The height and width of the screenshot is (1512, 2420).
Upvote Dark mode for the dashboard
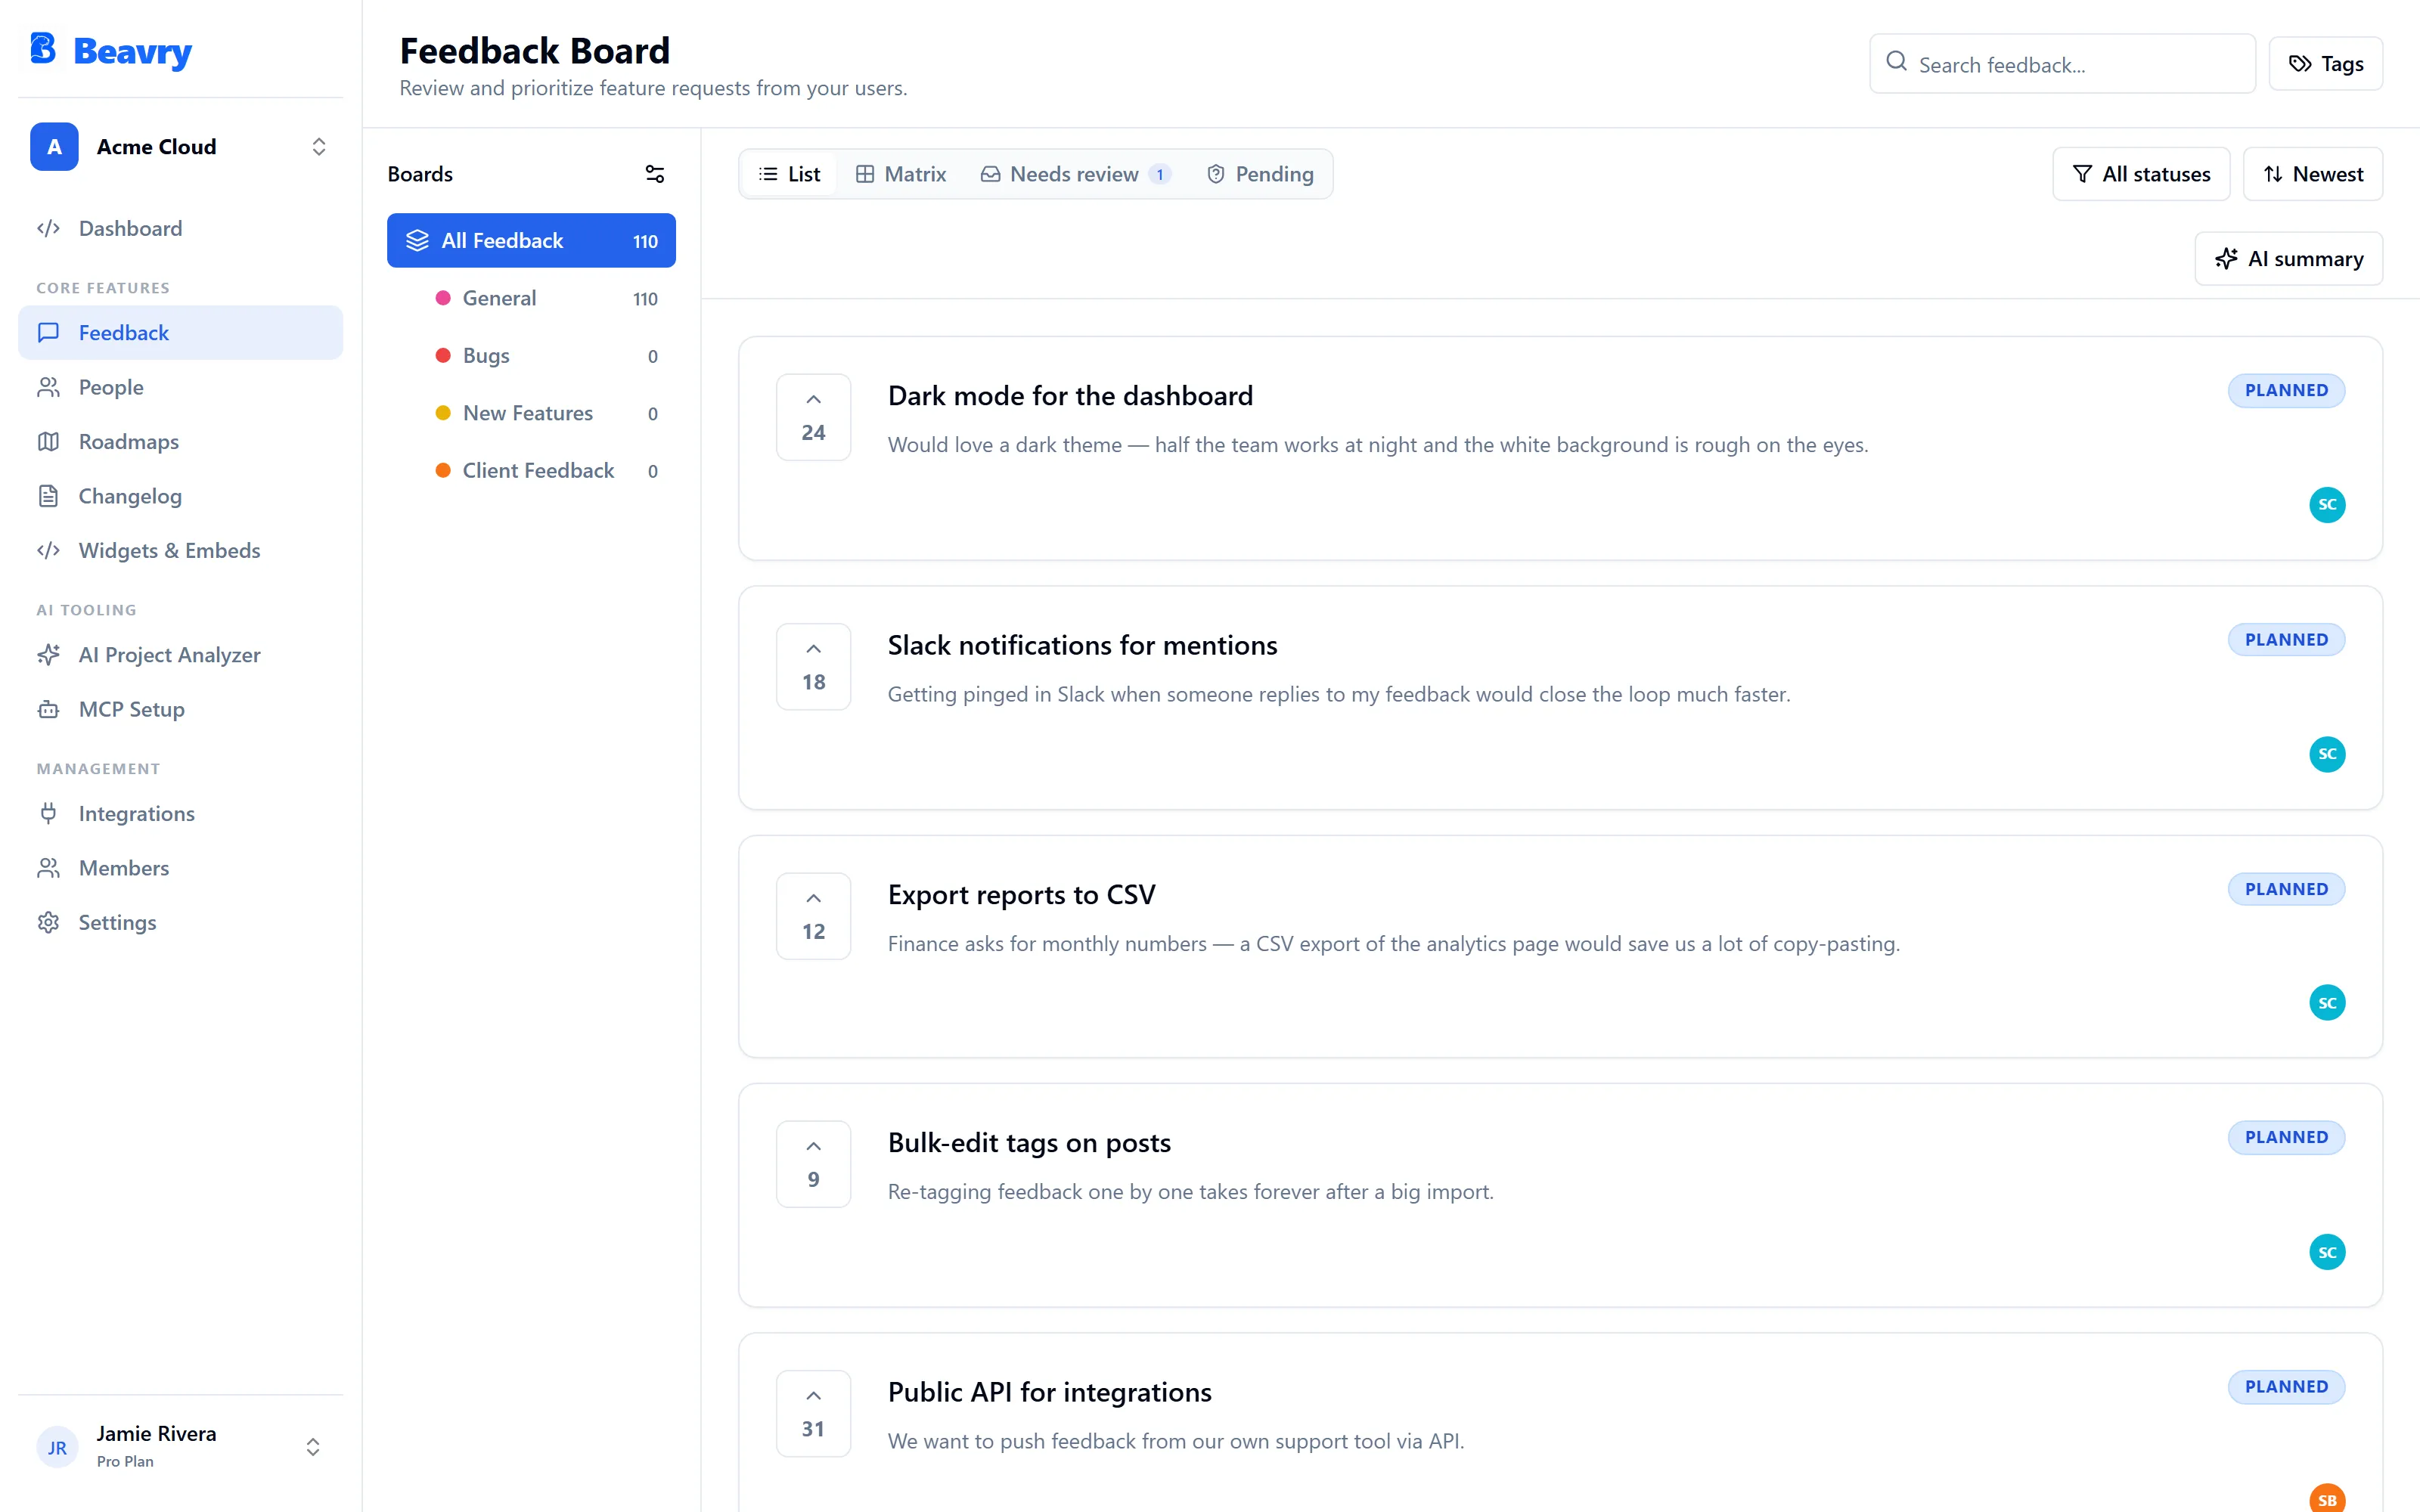[814, 417]
